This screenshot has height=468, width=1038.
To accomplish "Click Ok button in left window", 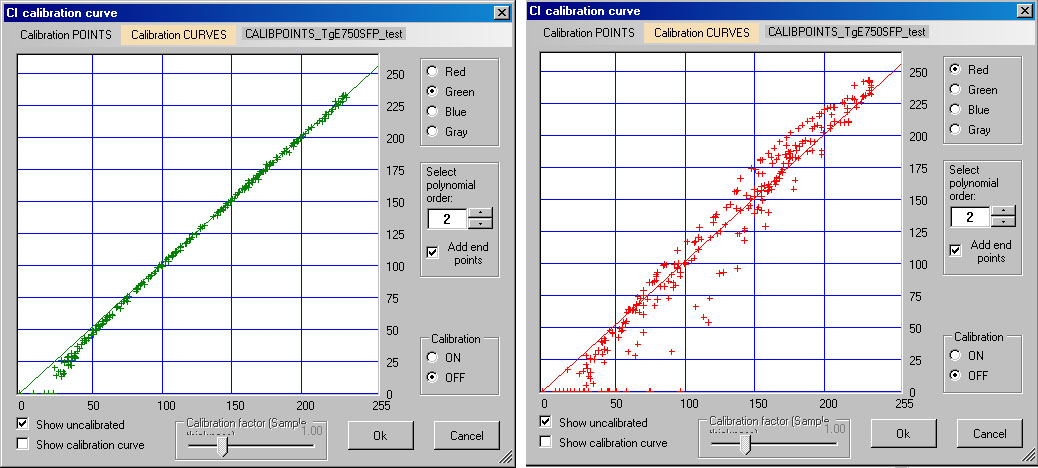I will pos(381,436).
